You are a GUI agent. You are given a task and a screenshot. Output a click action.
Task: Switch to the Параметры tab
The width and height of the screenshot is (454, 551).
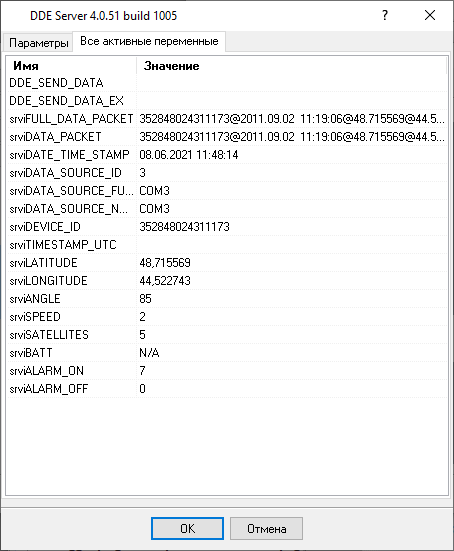pos(38,43)
